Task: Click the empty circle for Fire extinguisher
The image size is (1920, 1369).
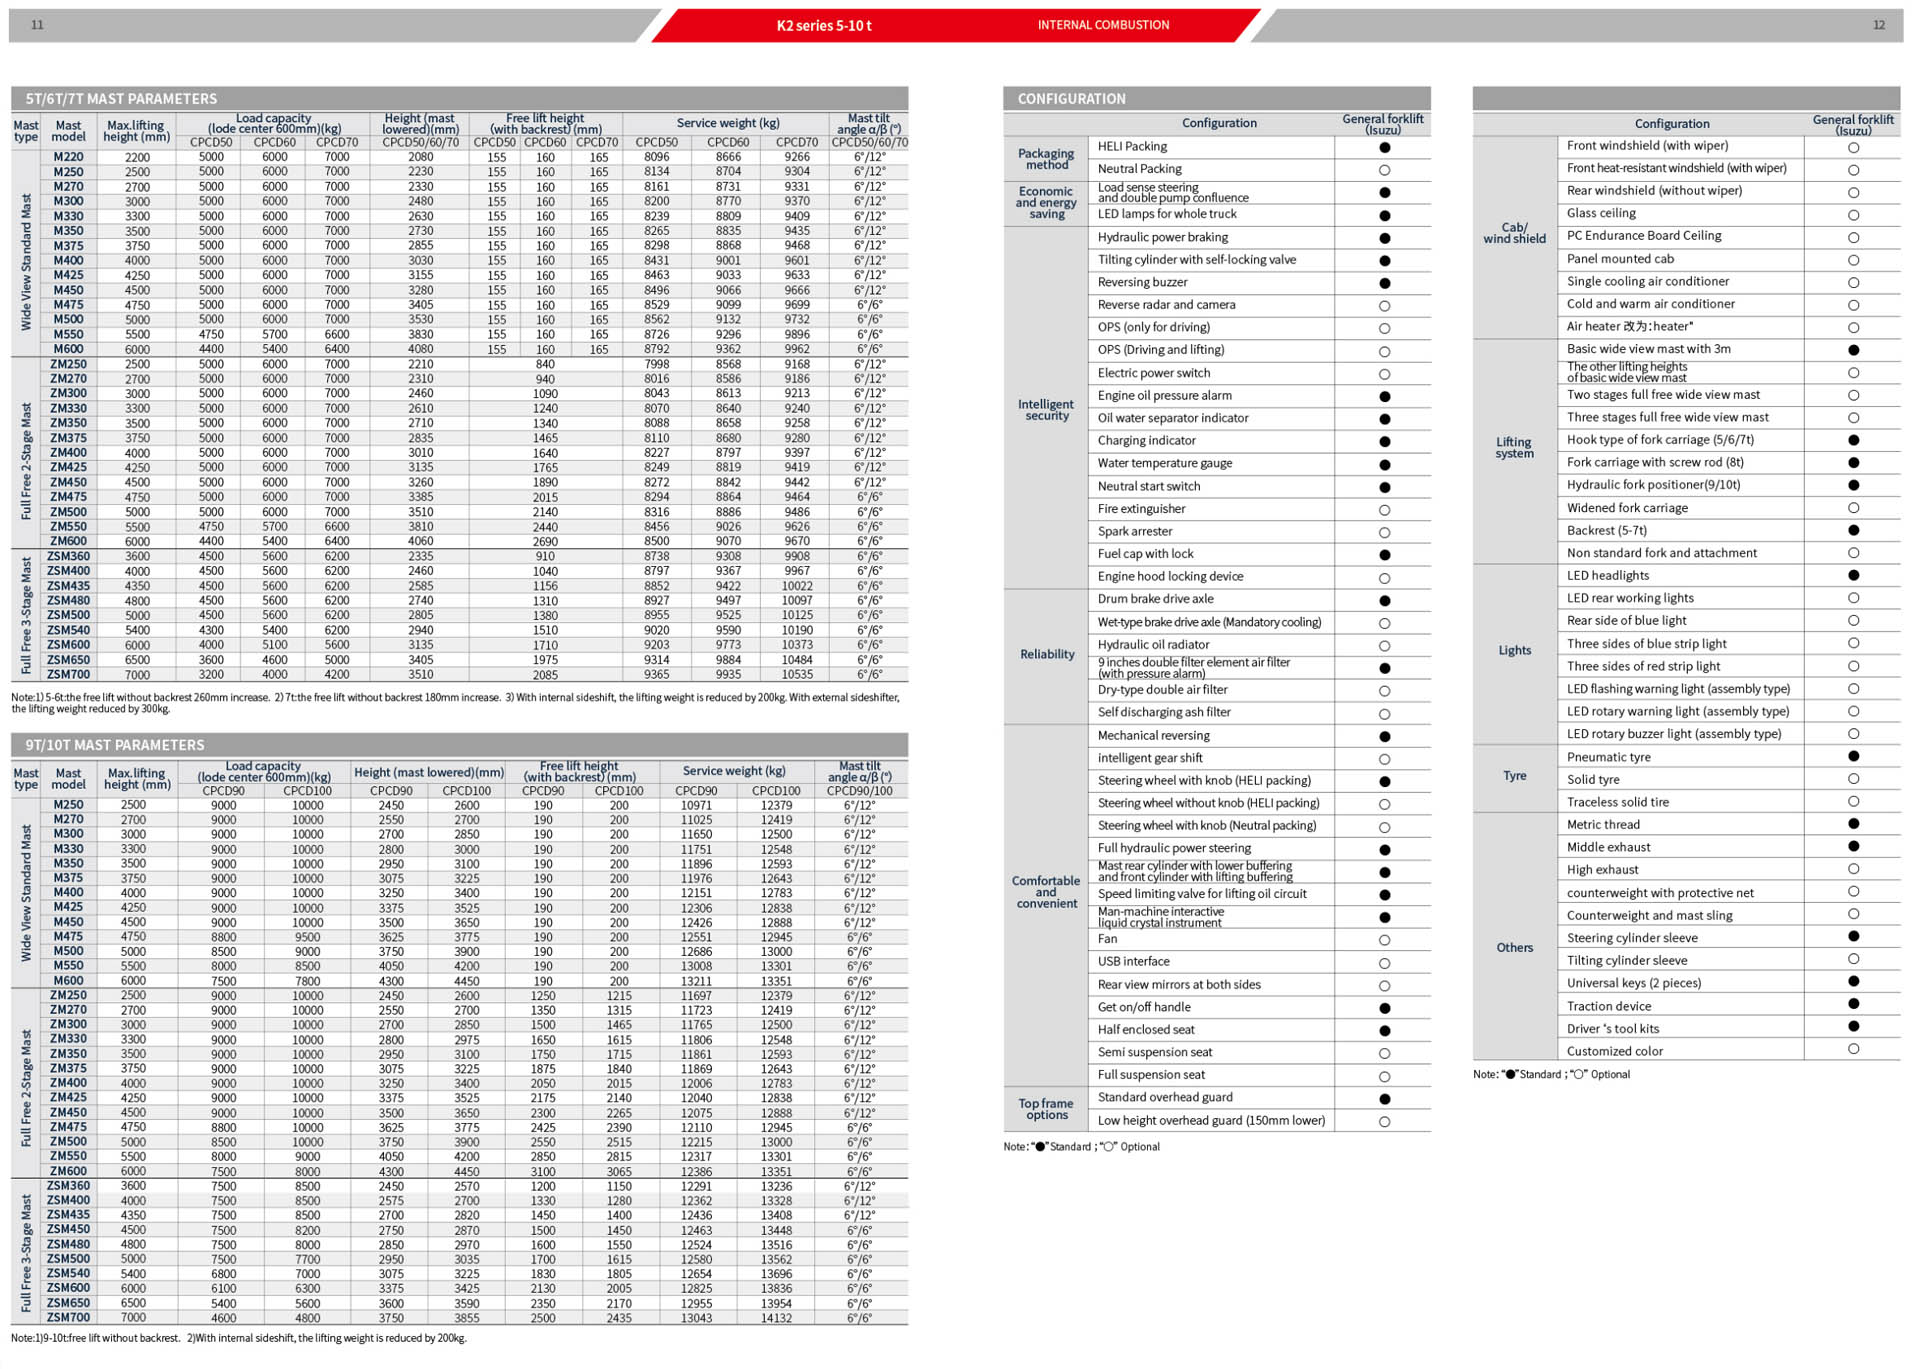Action: (x=1384, y=510)
